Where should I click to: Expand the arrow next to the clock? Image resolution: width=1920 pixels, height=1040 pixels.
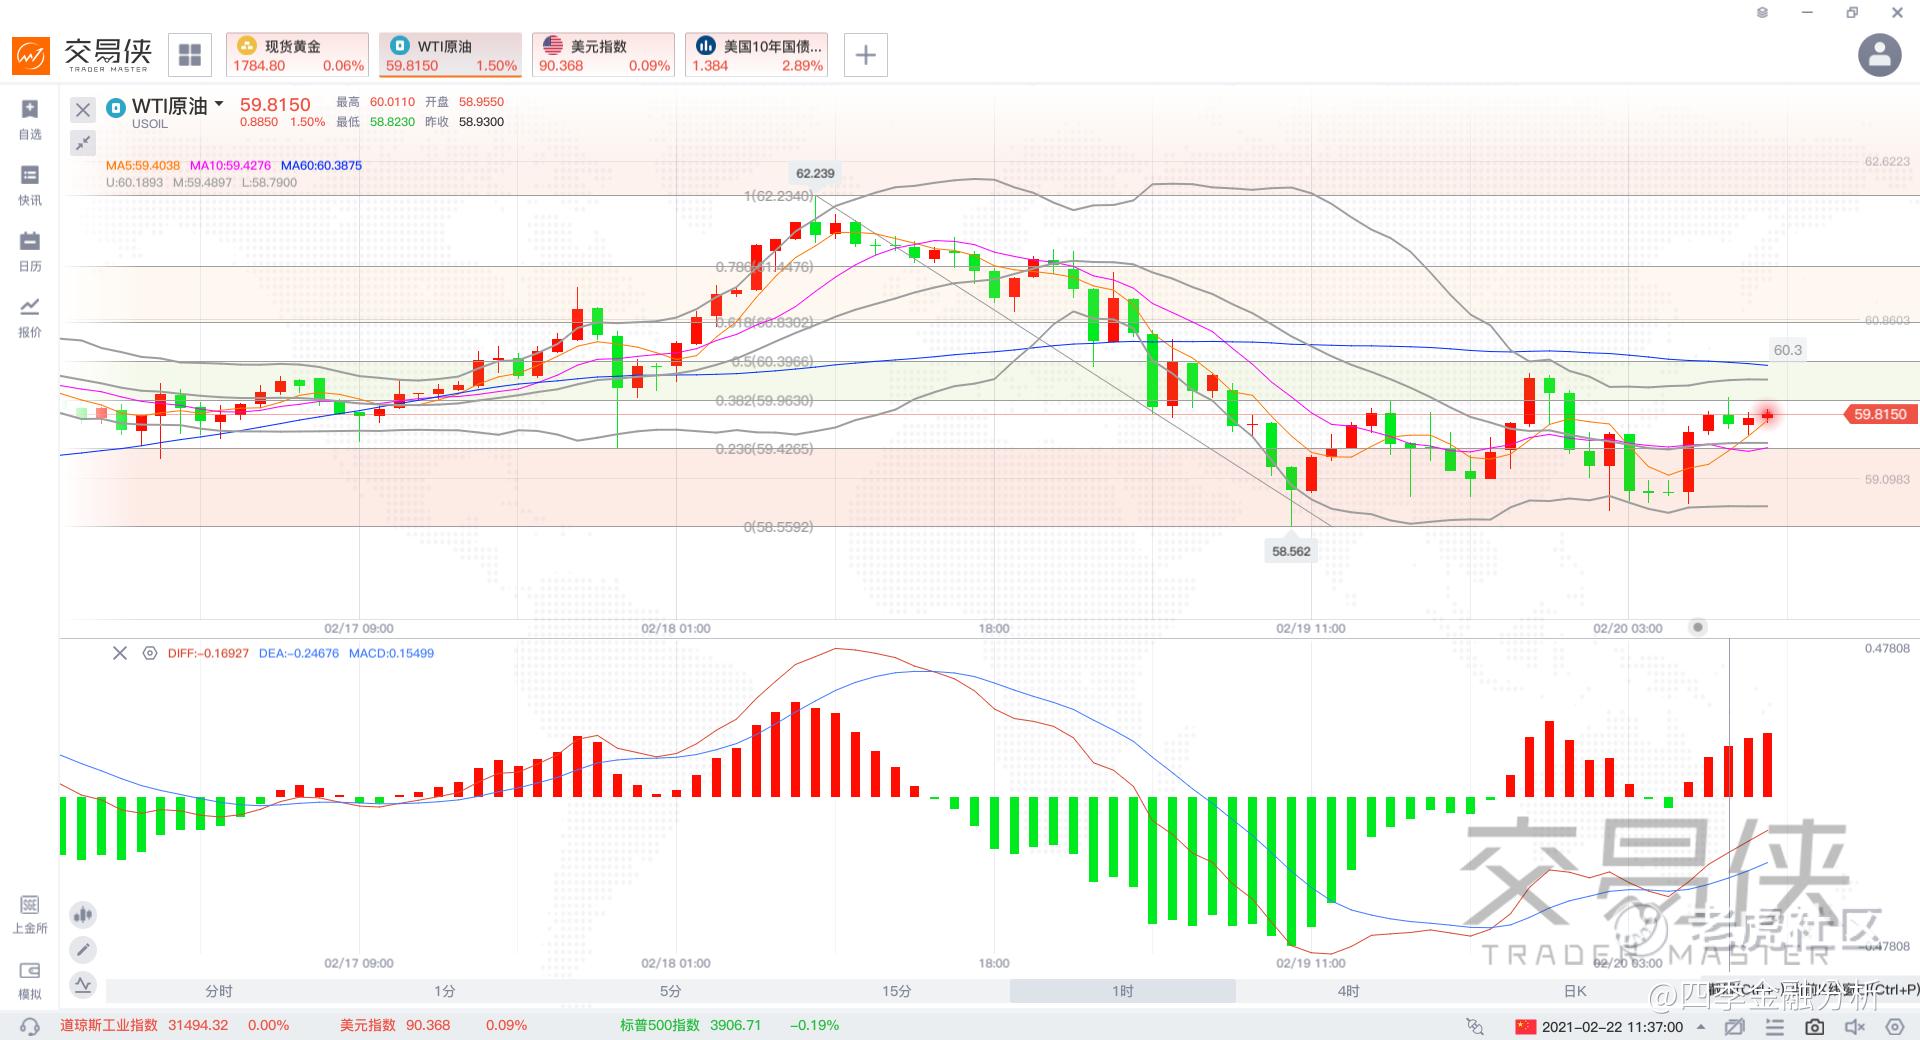[1701, 1026]
